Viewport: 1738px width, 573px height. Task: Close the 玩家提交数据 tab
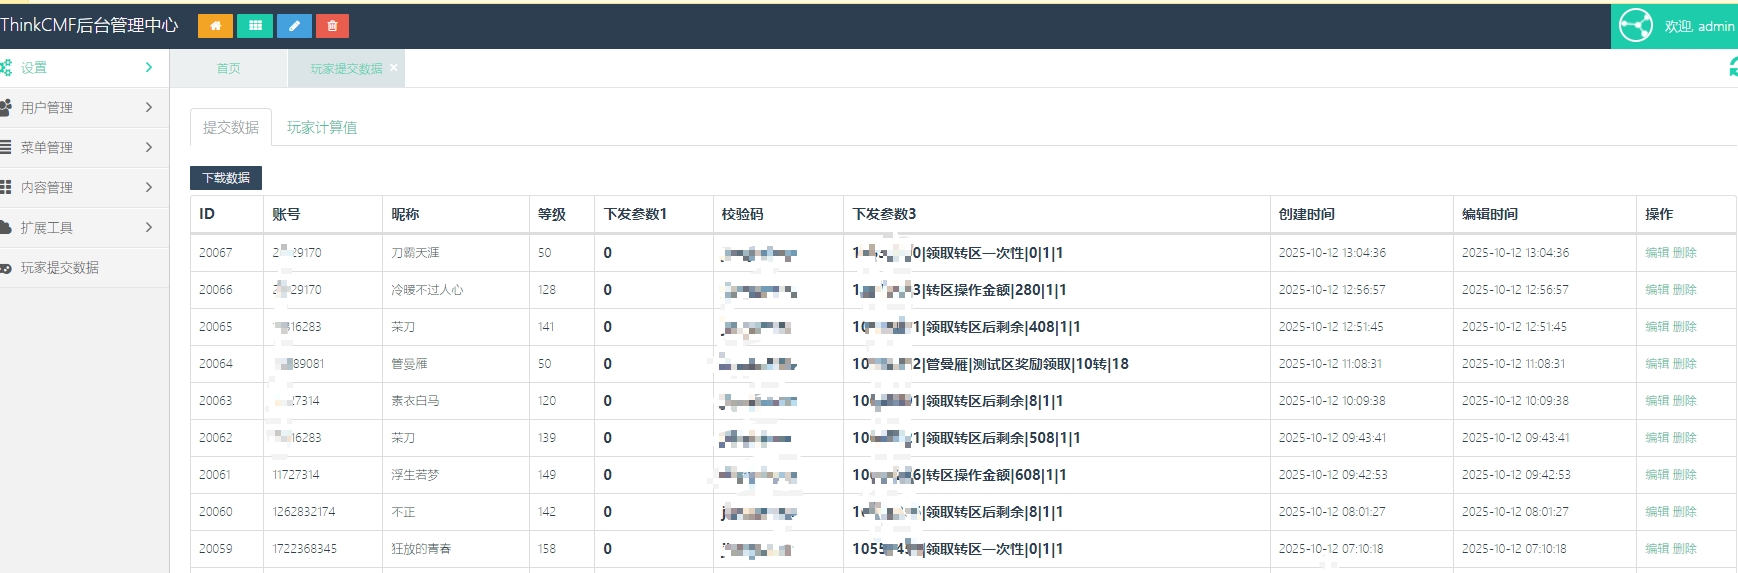(x=394, y=67)
